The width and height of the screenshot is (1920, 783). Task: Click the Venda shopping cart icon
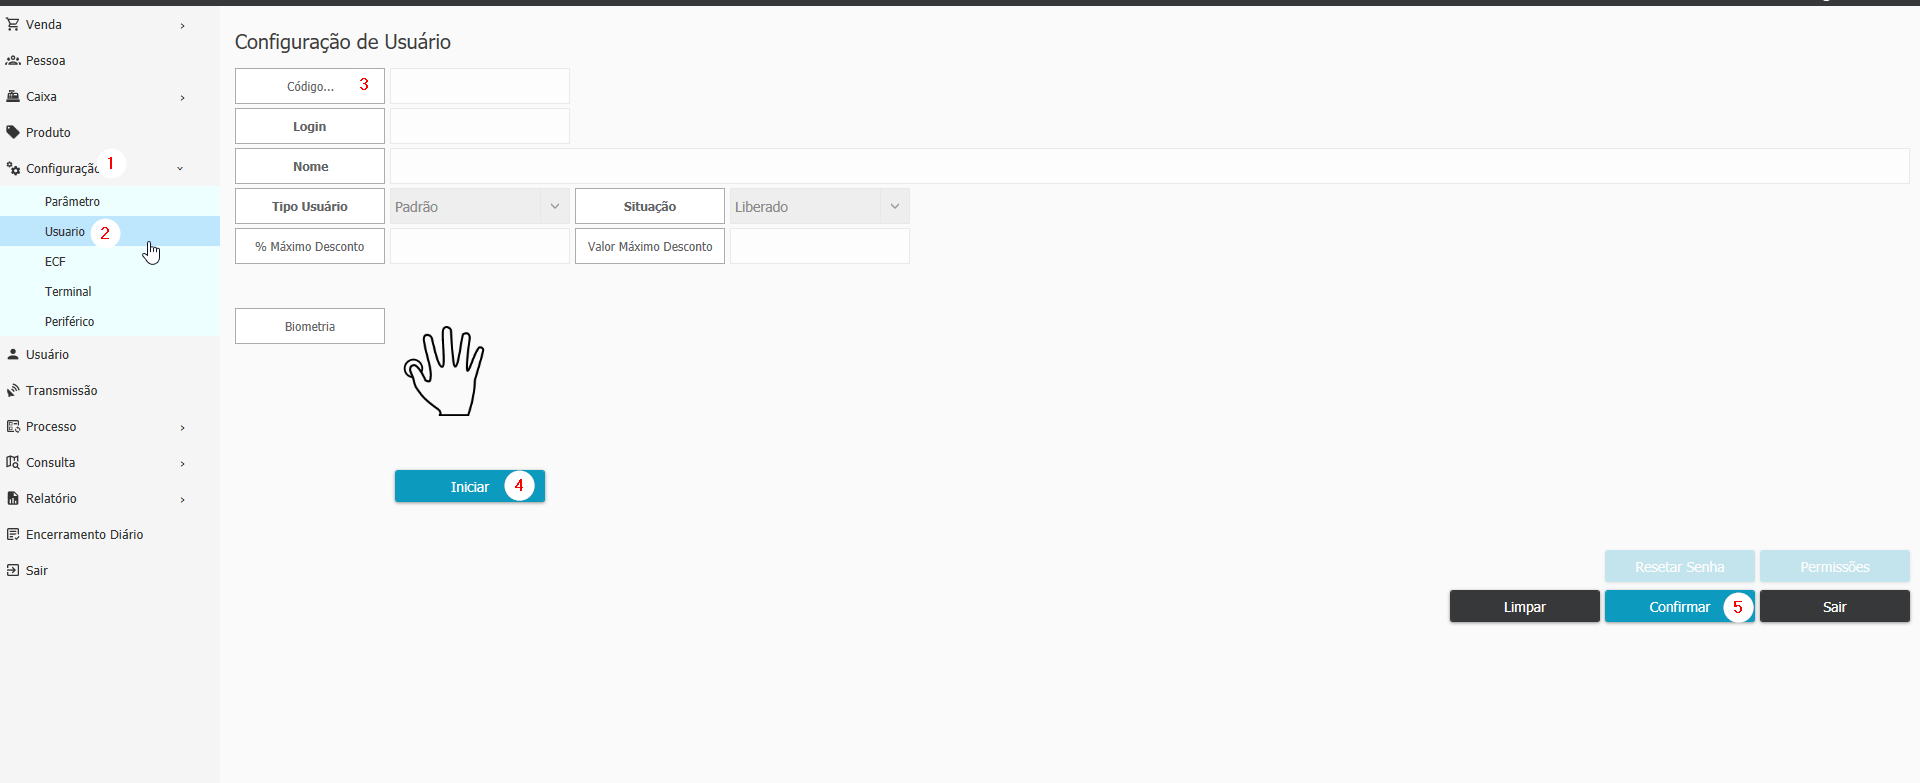(13, 24)
